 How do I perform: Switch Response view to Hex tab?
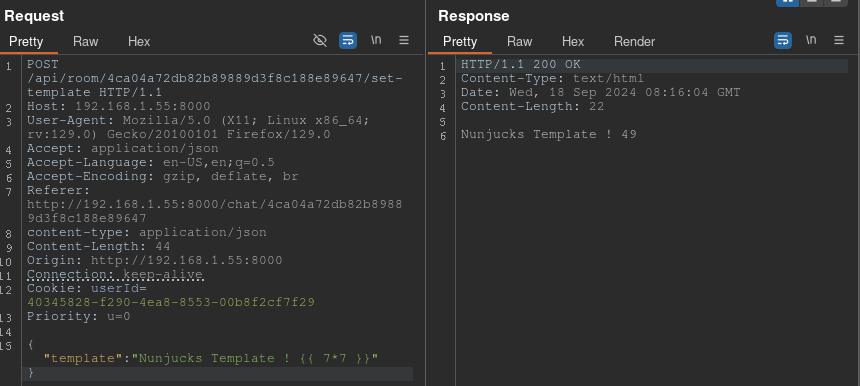pos(573,42)
